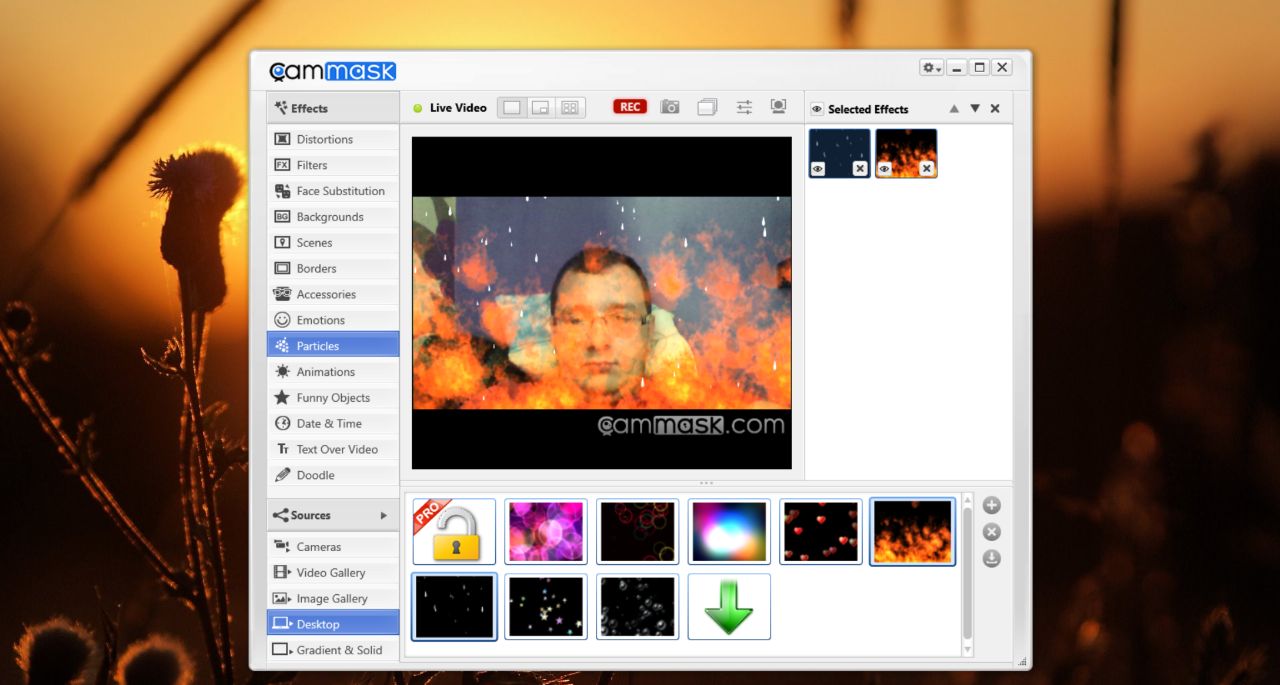The height and width of the screenshot is (685, 1280).
Task: Click the PRO locked effect thumbnail
Action: (x=454, y=532)
